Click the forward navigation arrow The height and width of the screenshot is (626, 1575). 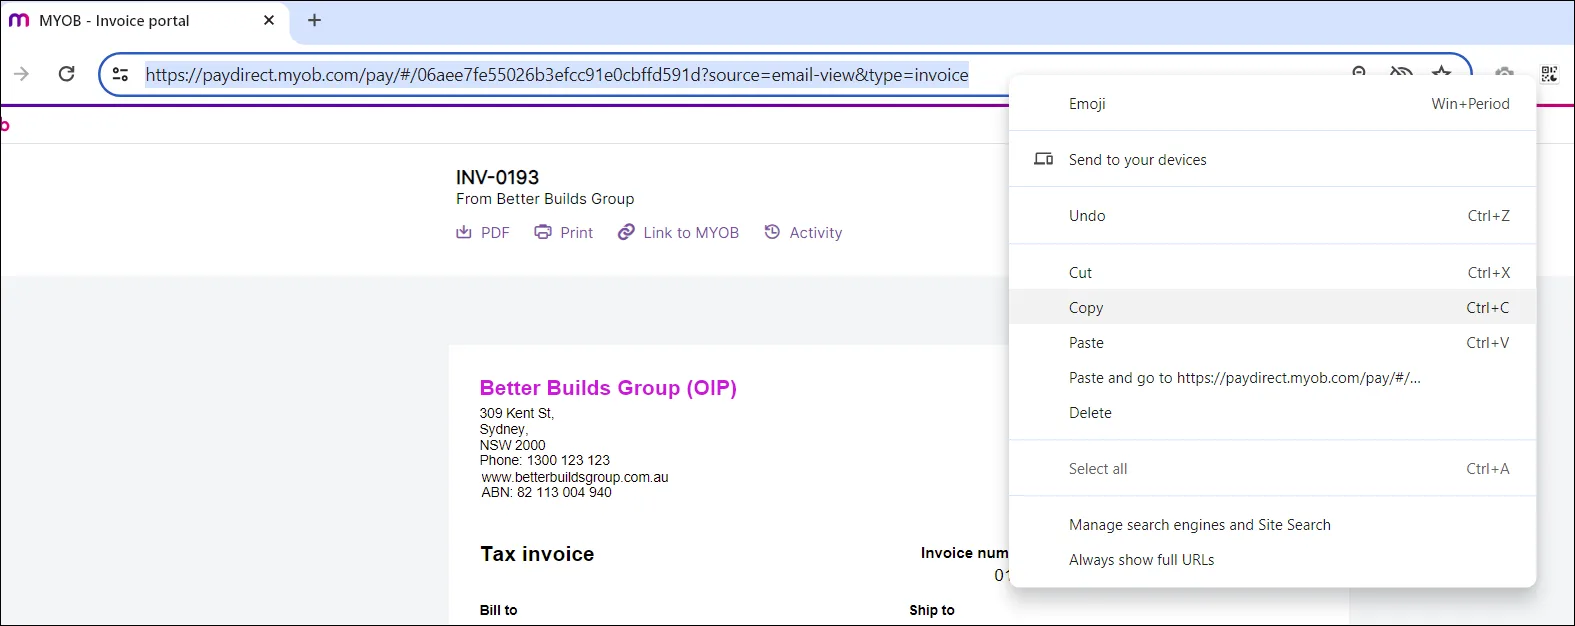pyautogui.click(x=21, y=74)
